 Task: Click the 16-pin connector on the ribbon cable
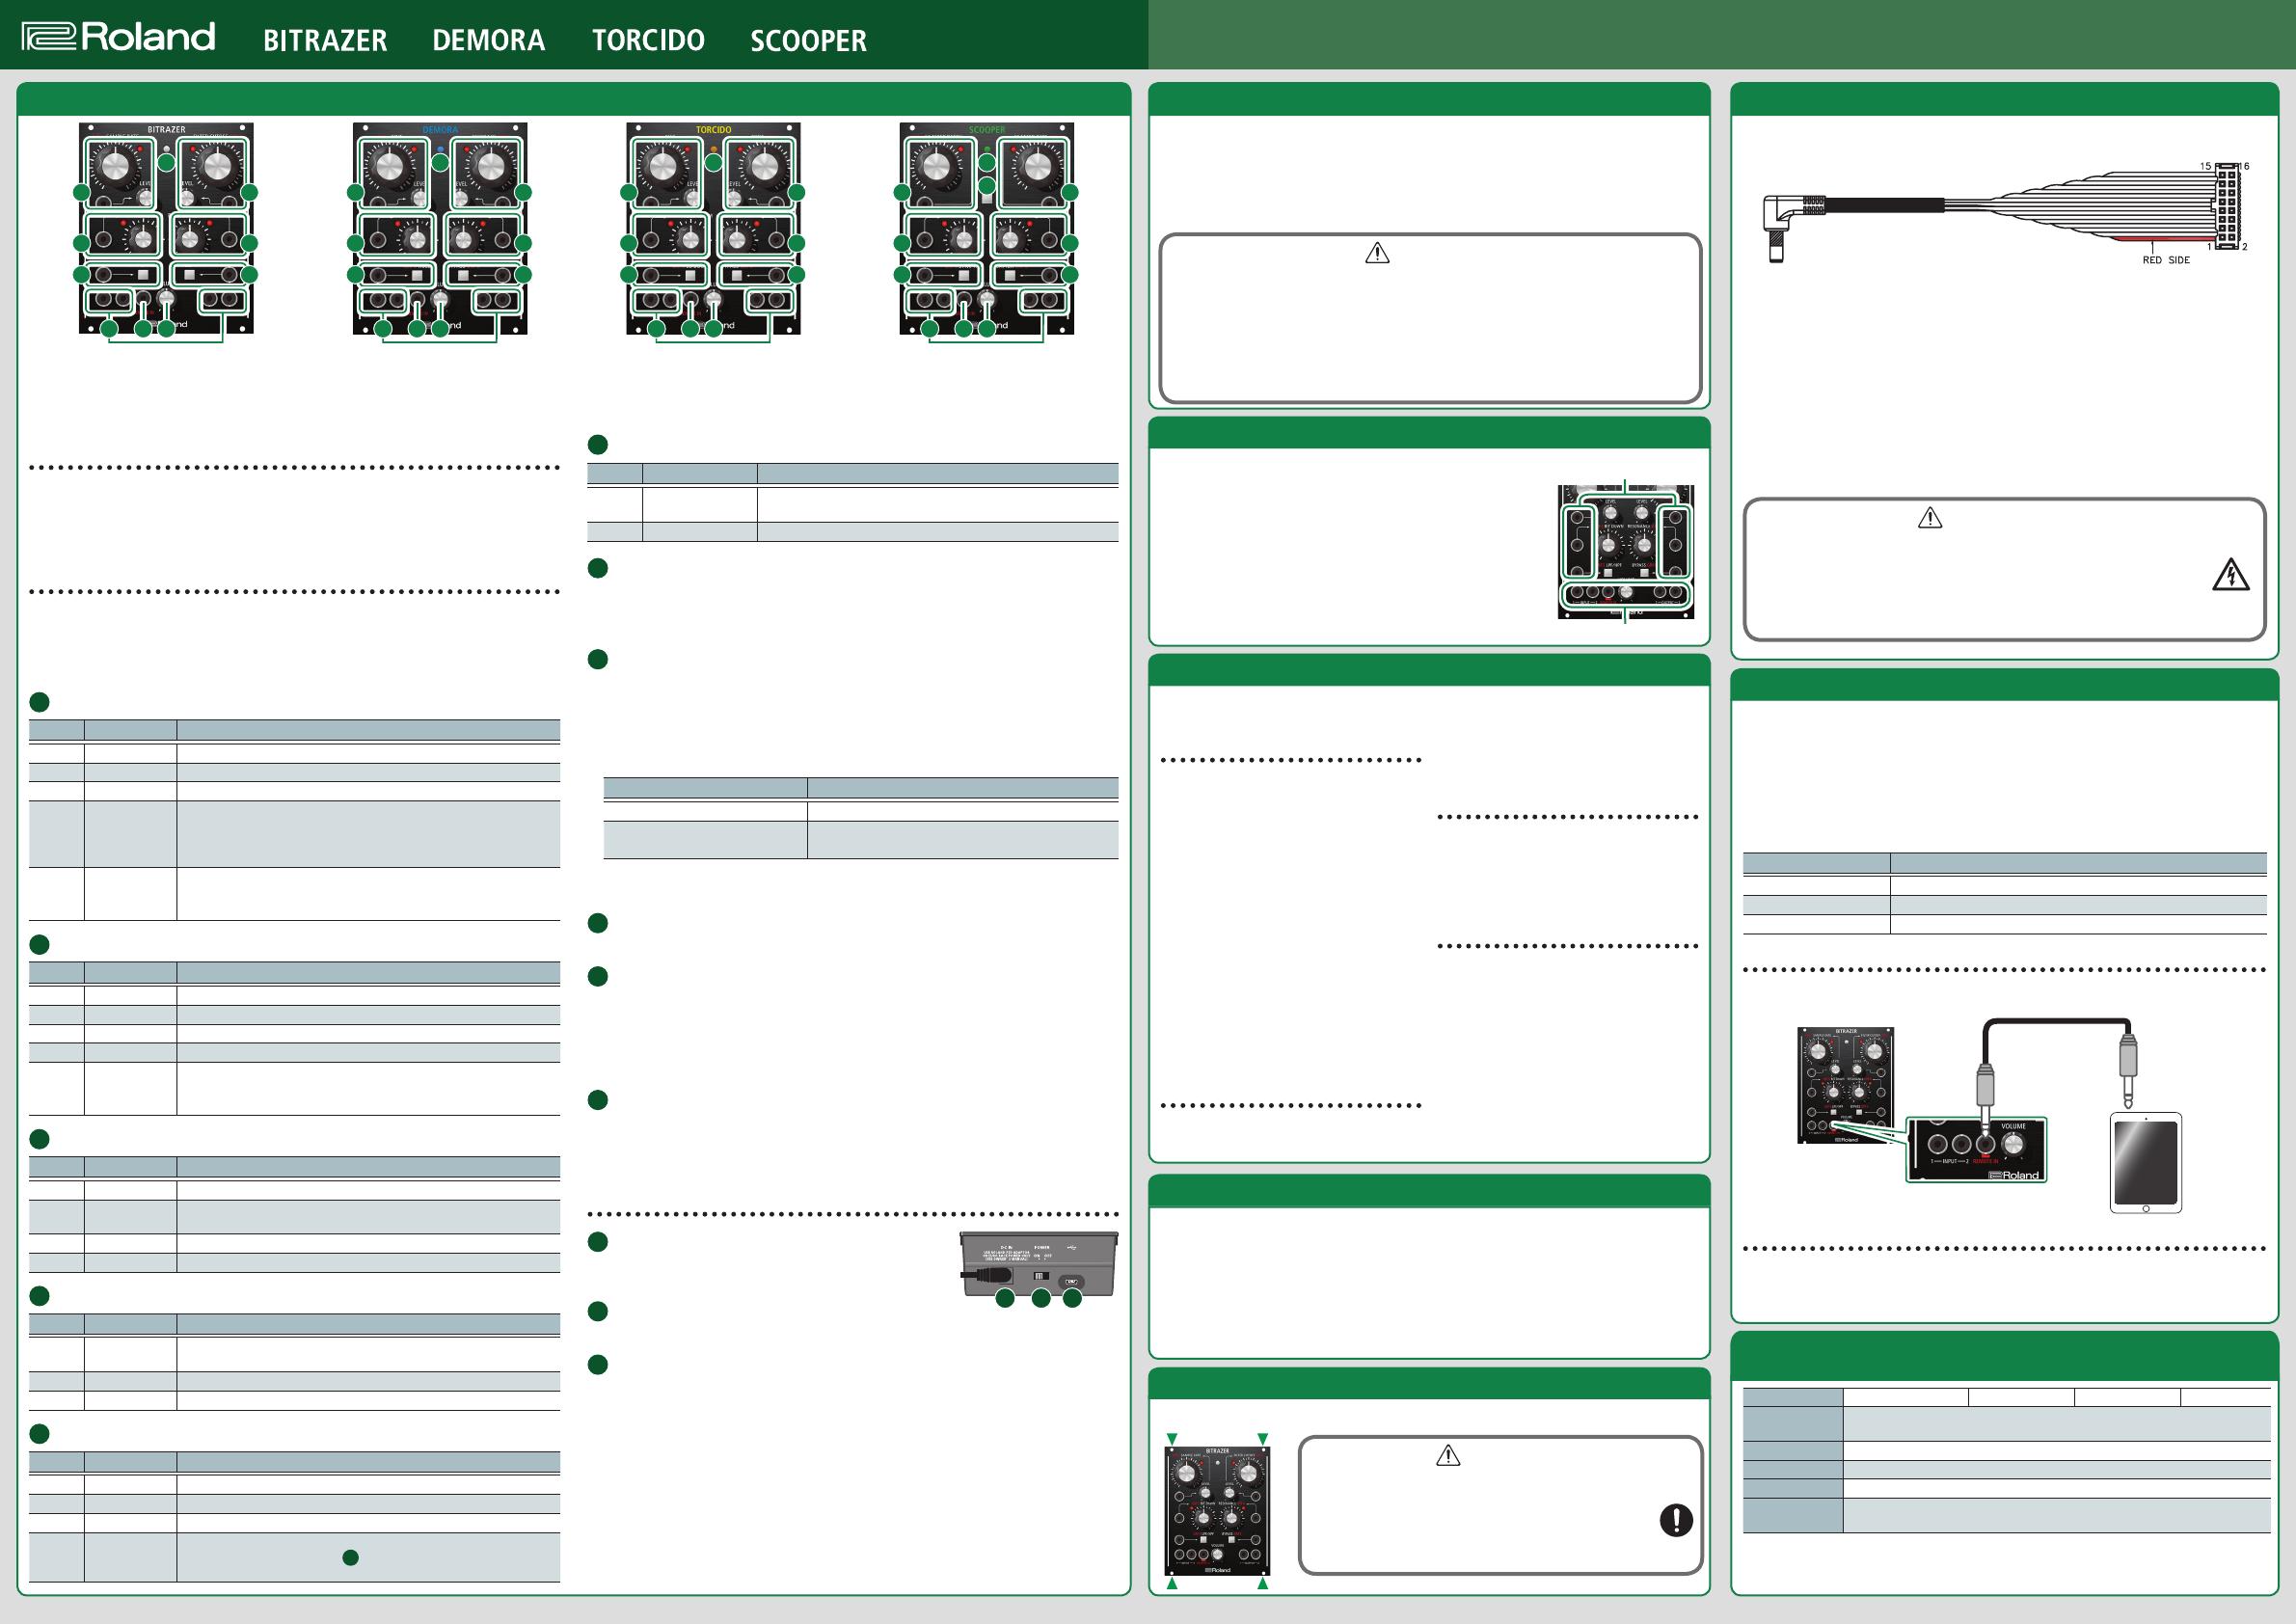2226,206
